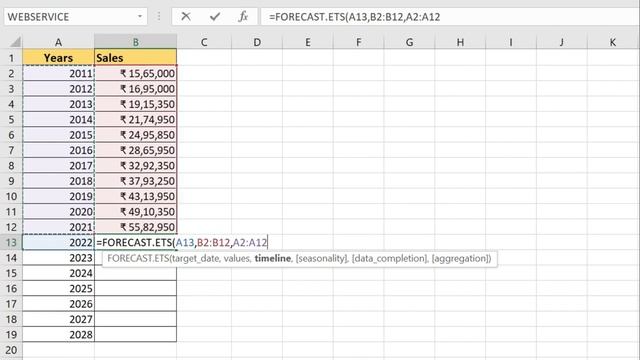
Task: Select row 13 header
Action: [11, 242]
